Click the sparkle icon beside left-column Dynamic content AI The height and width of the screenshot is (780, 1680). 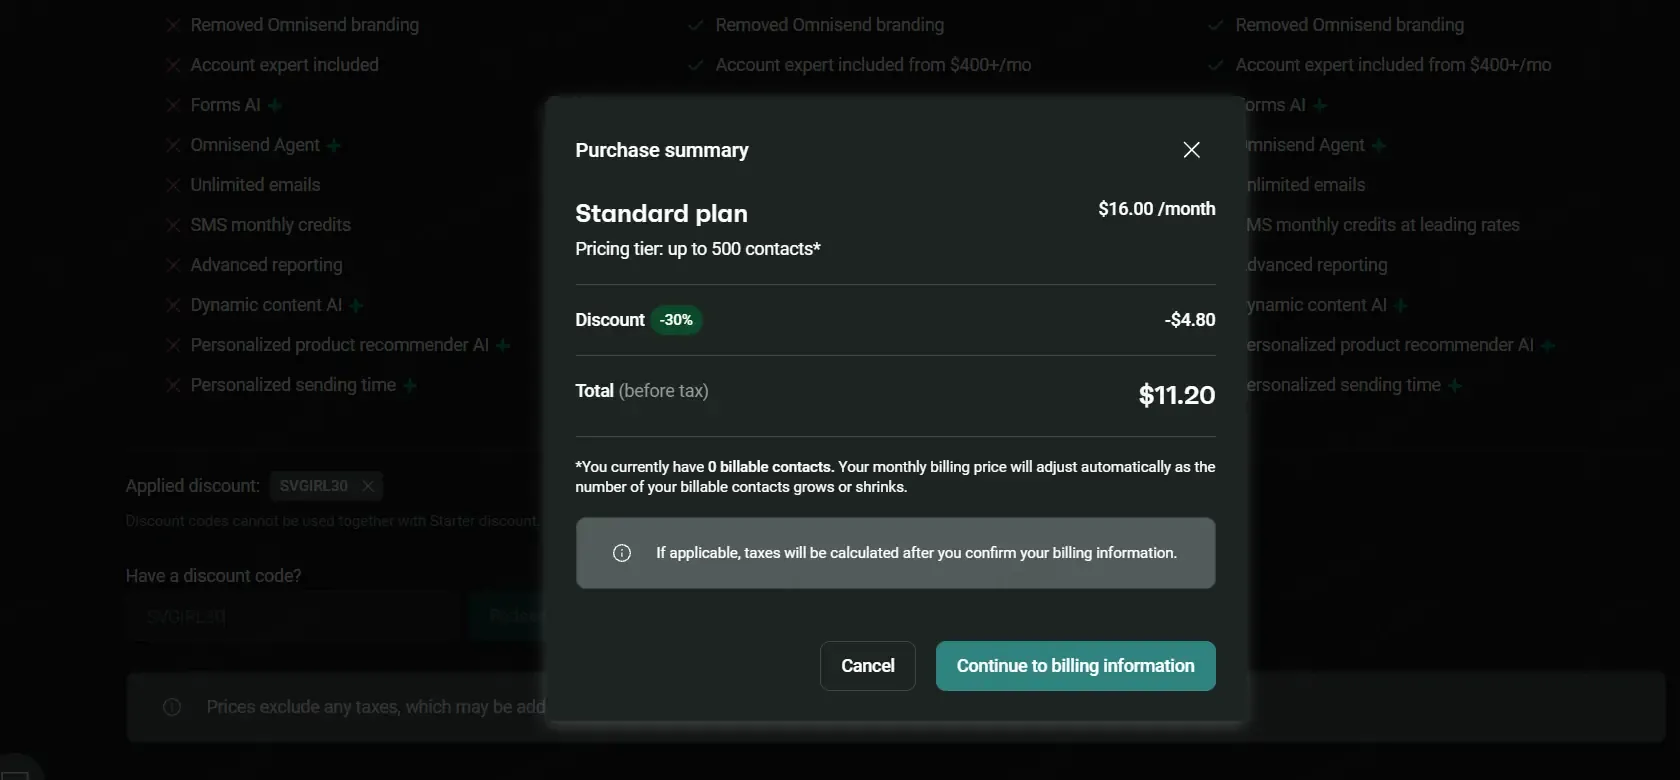tap(357, 306)
